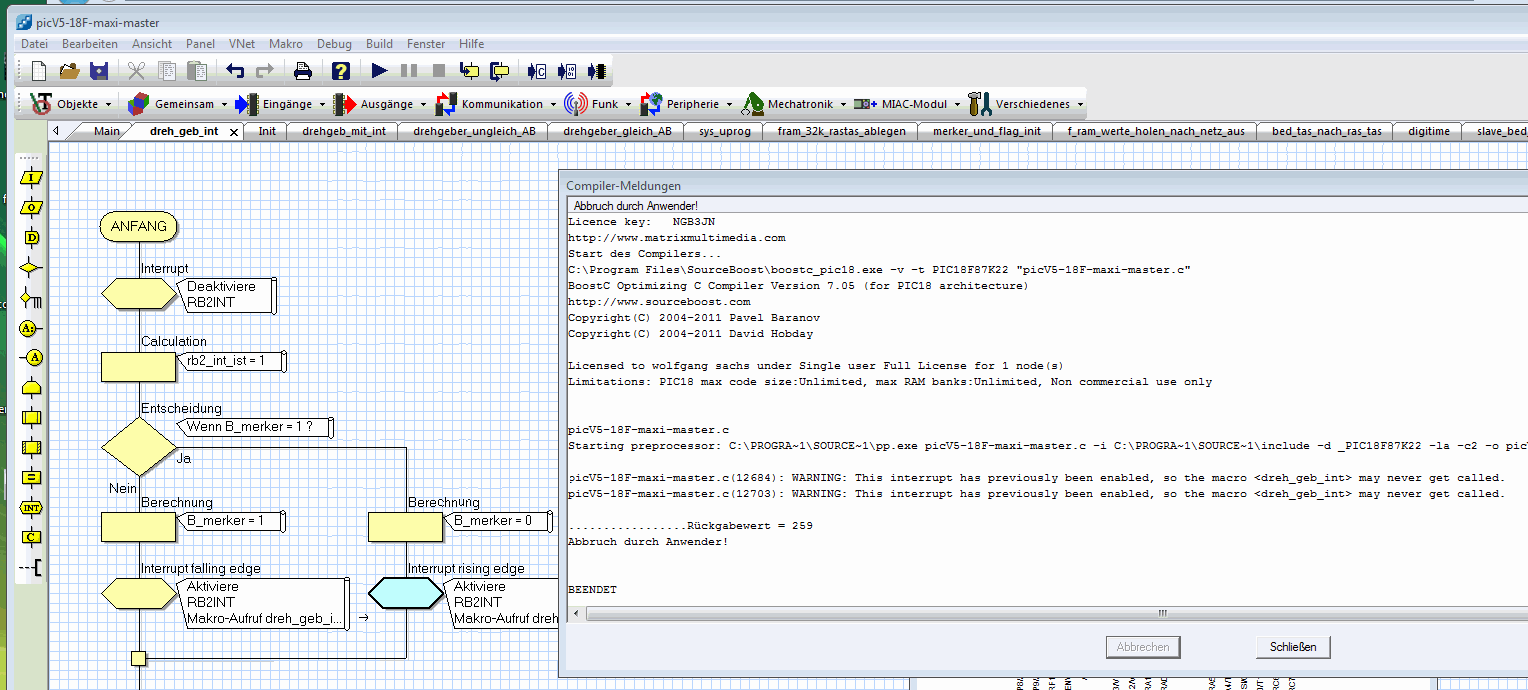The image size is (1528, 690).
Task: Click the Step Into simulation icon
Action: click(469, 71)
